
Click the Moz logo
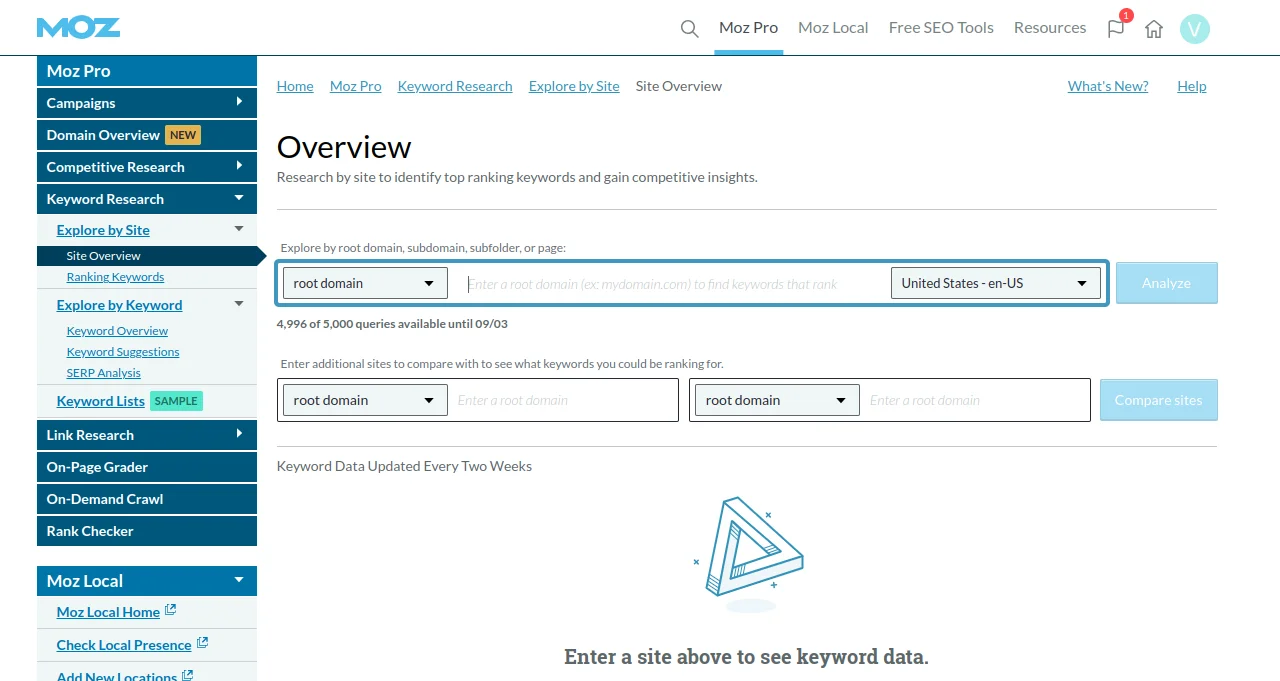78,27
